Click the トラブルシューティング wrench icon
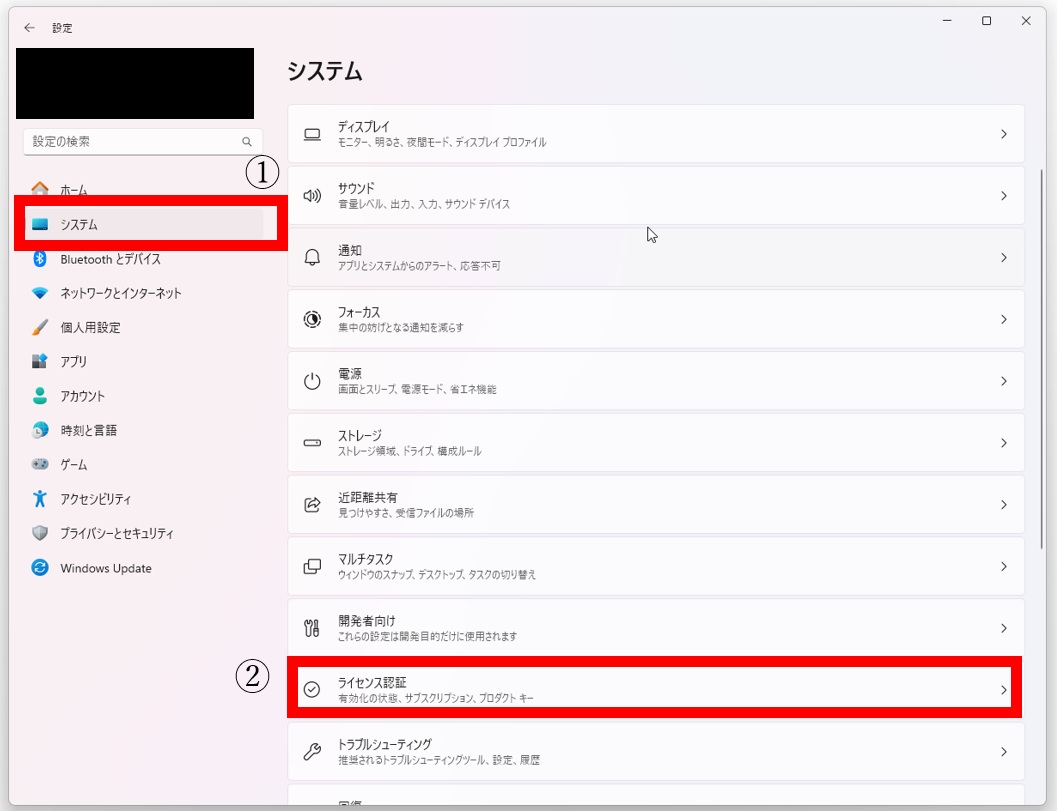This screenshot has height=811, width=1057. click(x=312, y=752)
